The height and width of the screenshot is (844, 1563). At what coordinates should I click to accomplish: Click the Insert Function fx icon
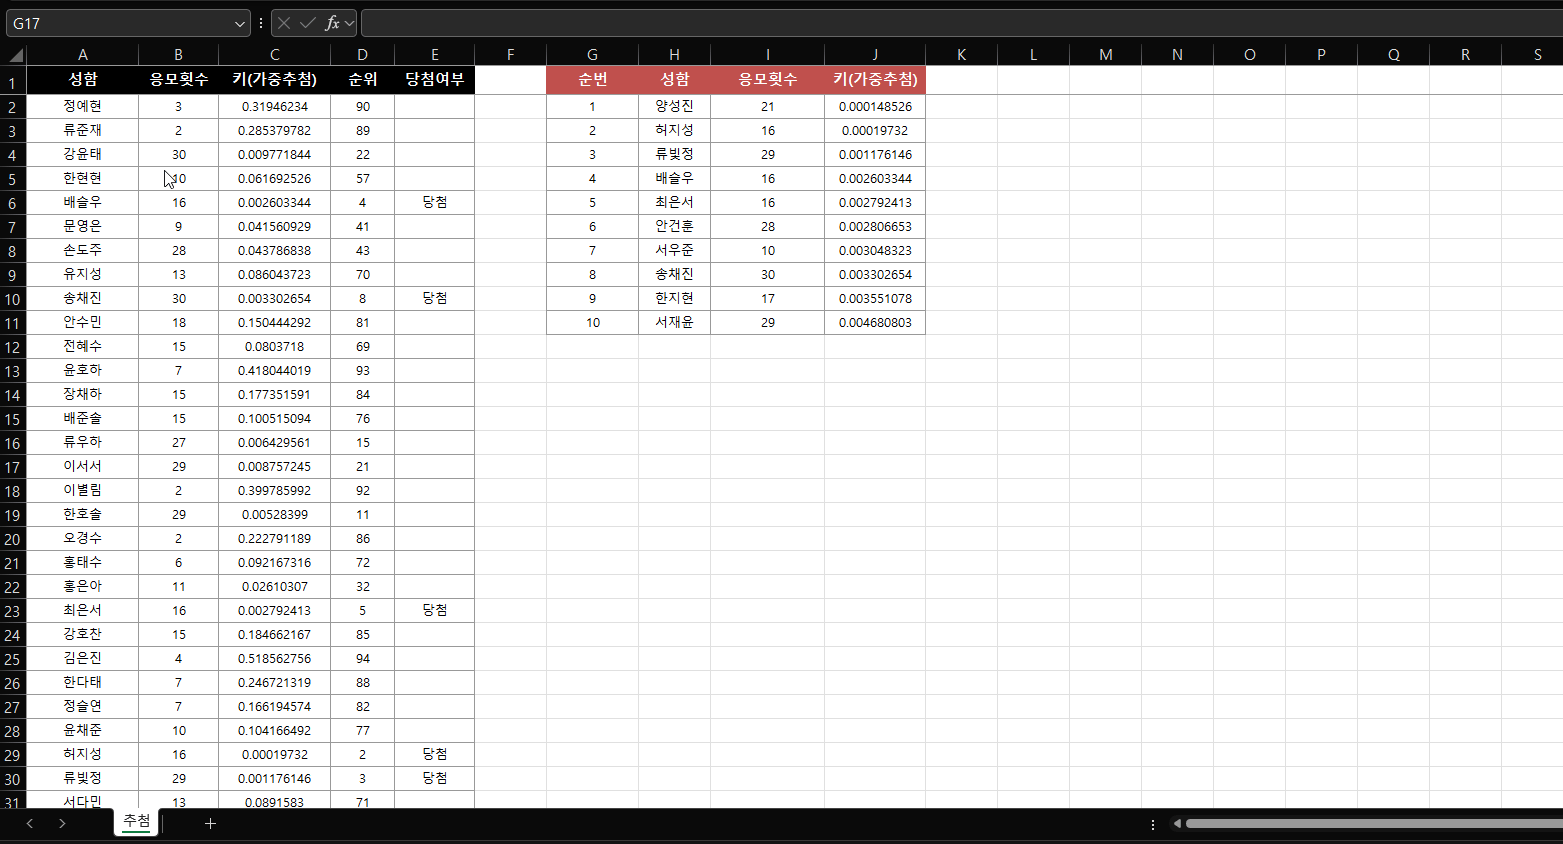click(x=332, y=23)
